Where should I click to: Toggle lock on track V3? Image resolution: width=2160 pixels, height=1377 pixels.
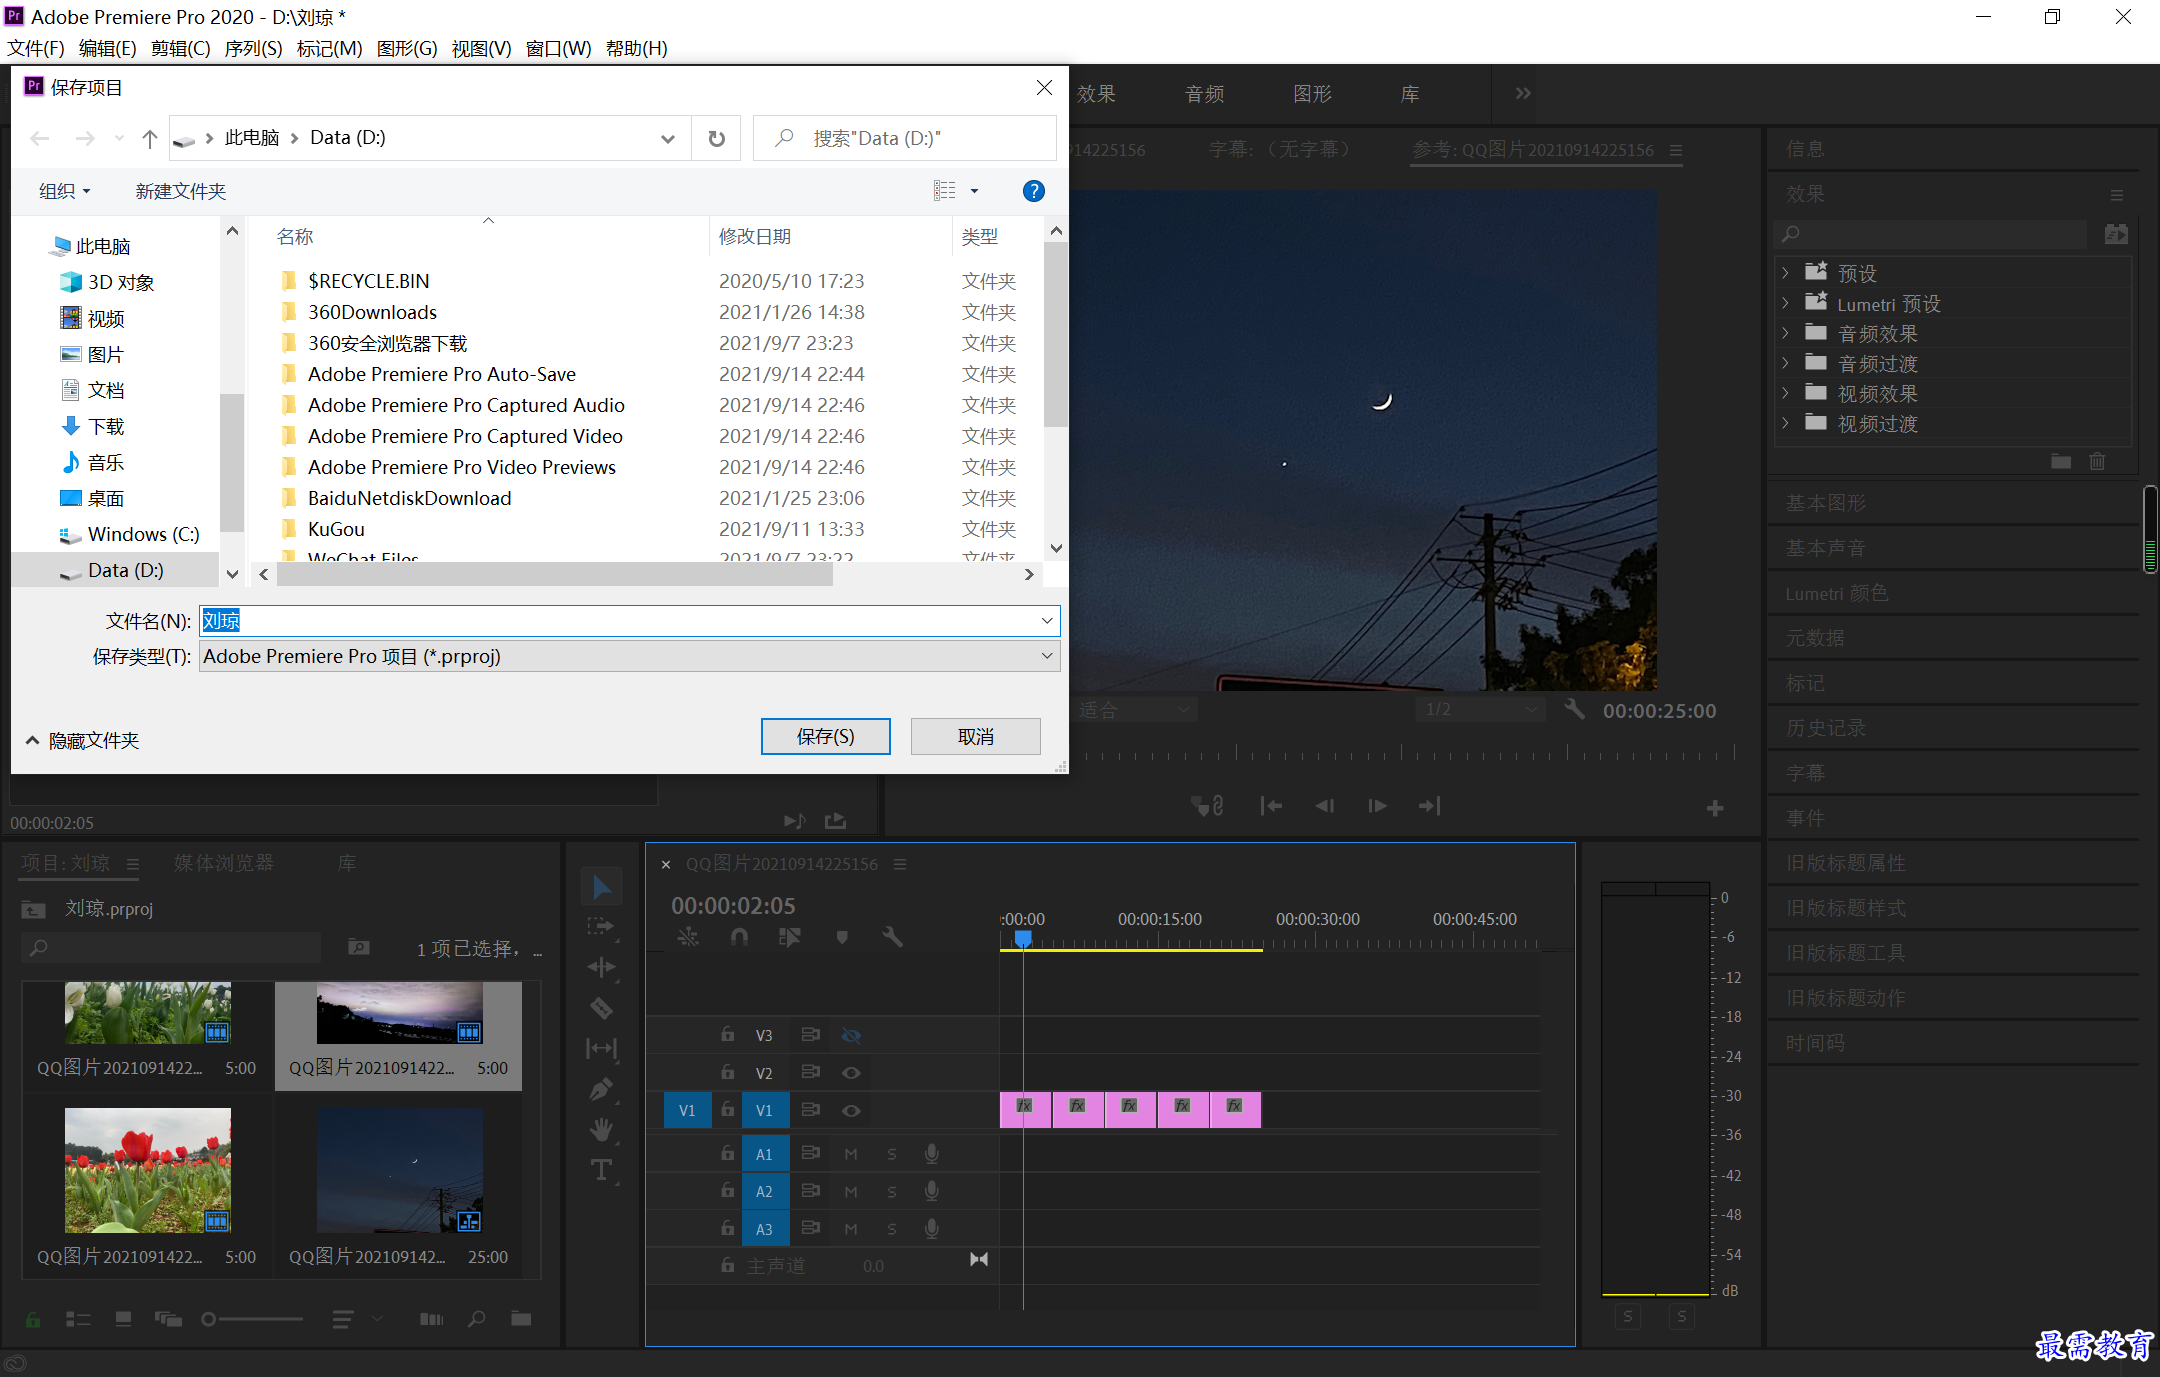click(x=728, y=1034)
